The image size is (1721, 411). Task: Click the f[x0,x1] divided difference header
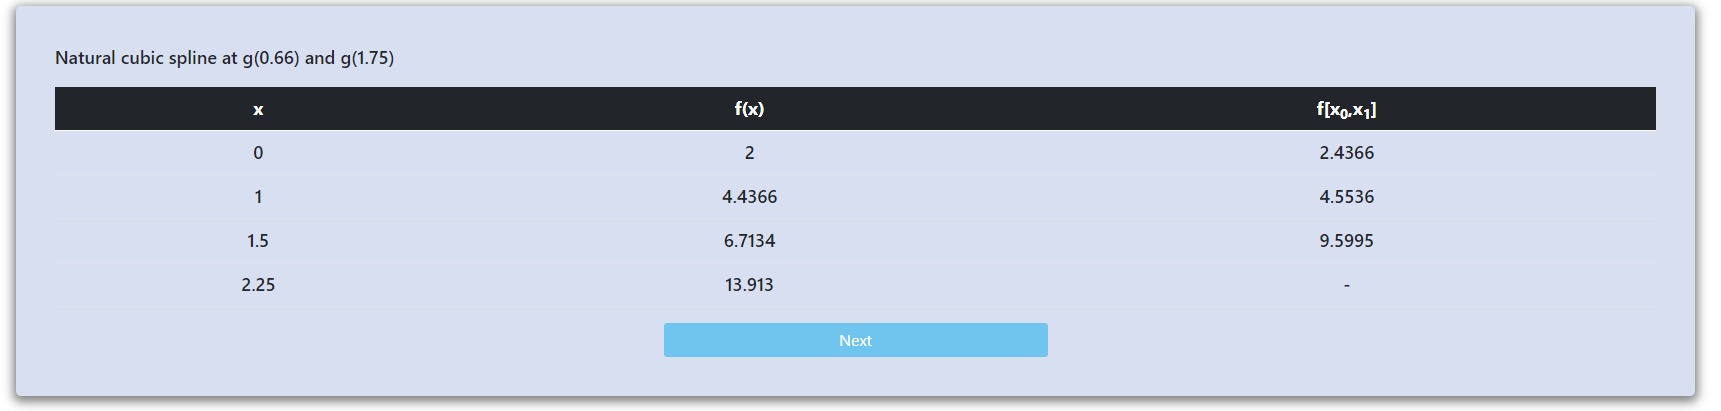tap(1346, 109)
